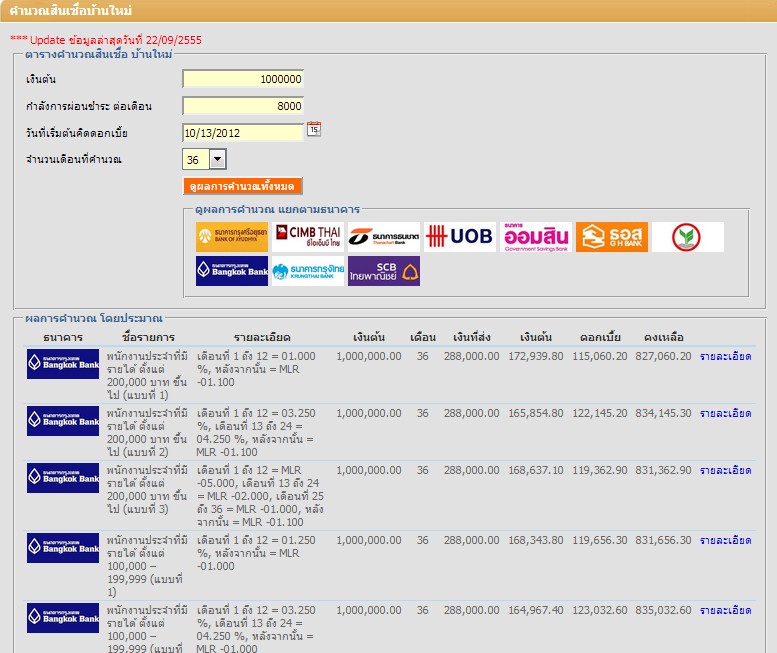Screen dimensions: 777x653
Task: Click Bangkok Bank logo in 834,145.30 row
Action: (x=63, y=421)
